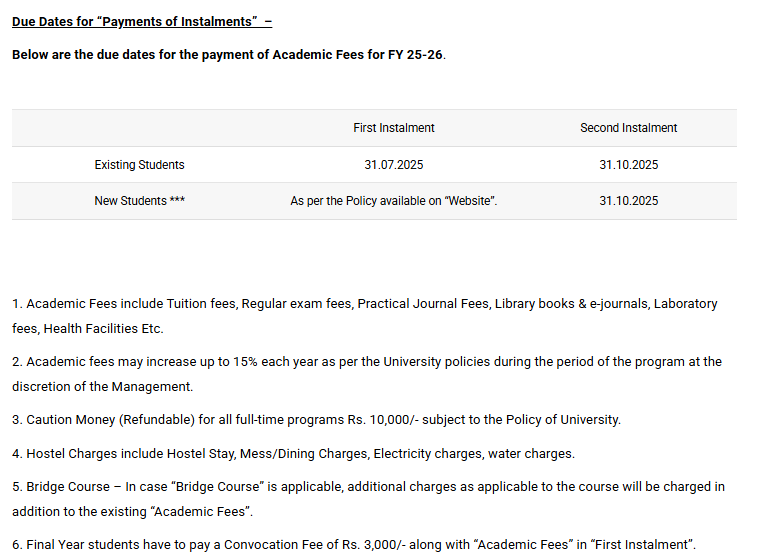Click the "Due Dates for Payments of Instalments" heading

click(x=141, y=22)
